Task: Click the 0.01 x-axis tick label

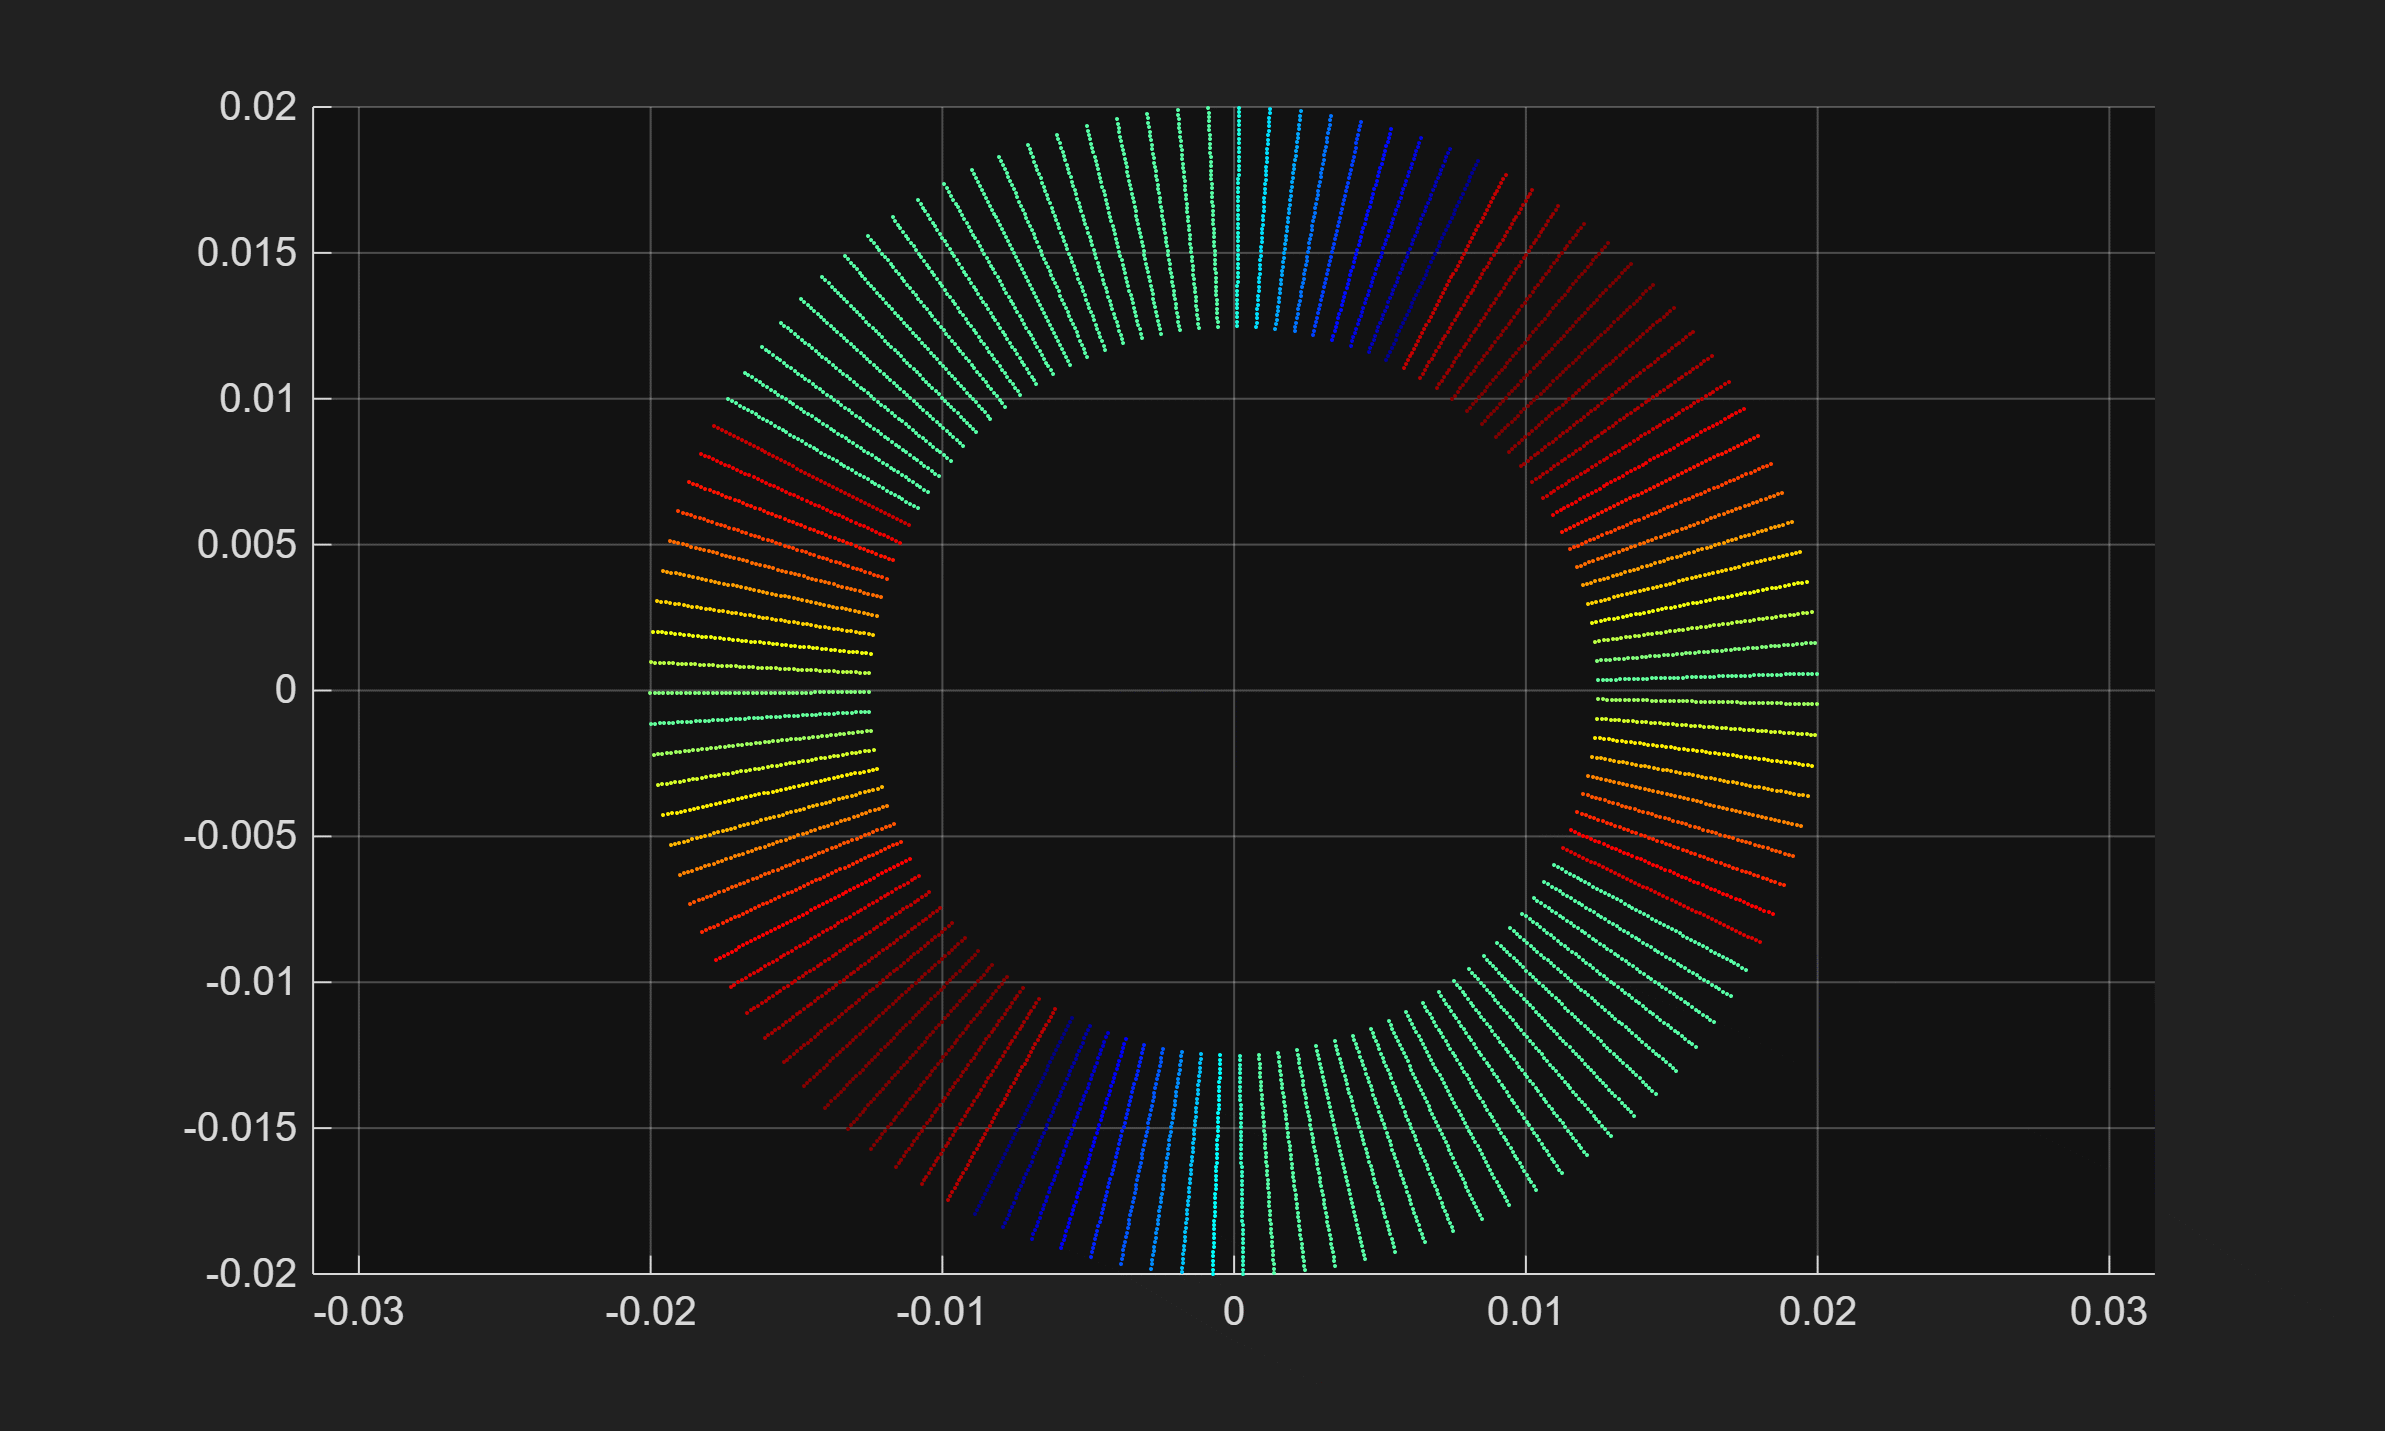Action: click(1525, 1312)
